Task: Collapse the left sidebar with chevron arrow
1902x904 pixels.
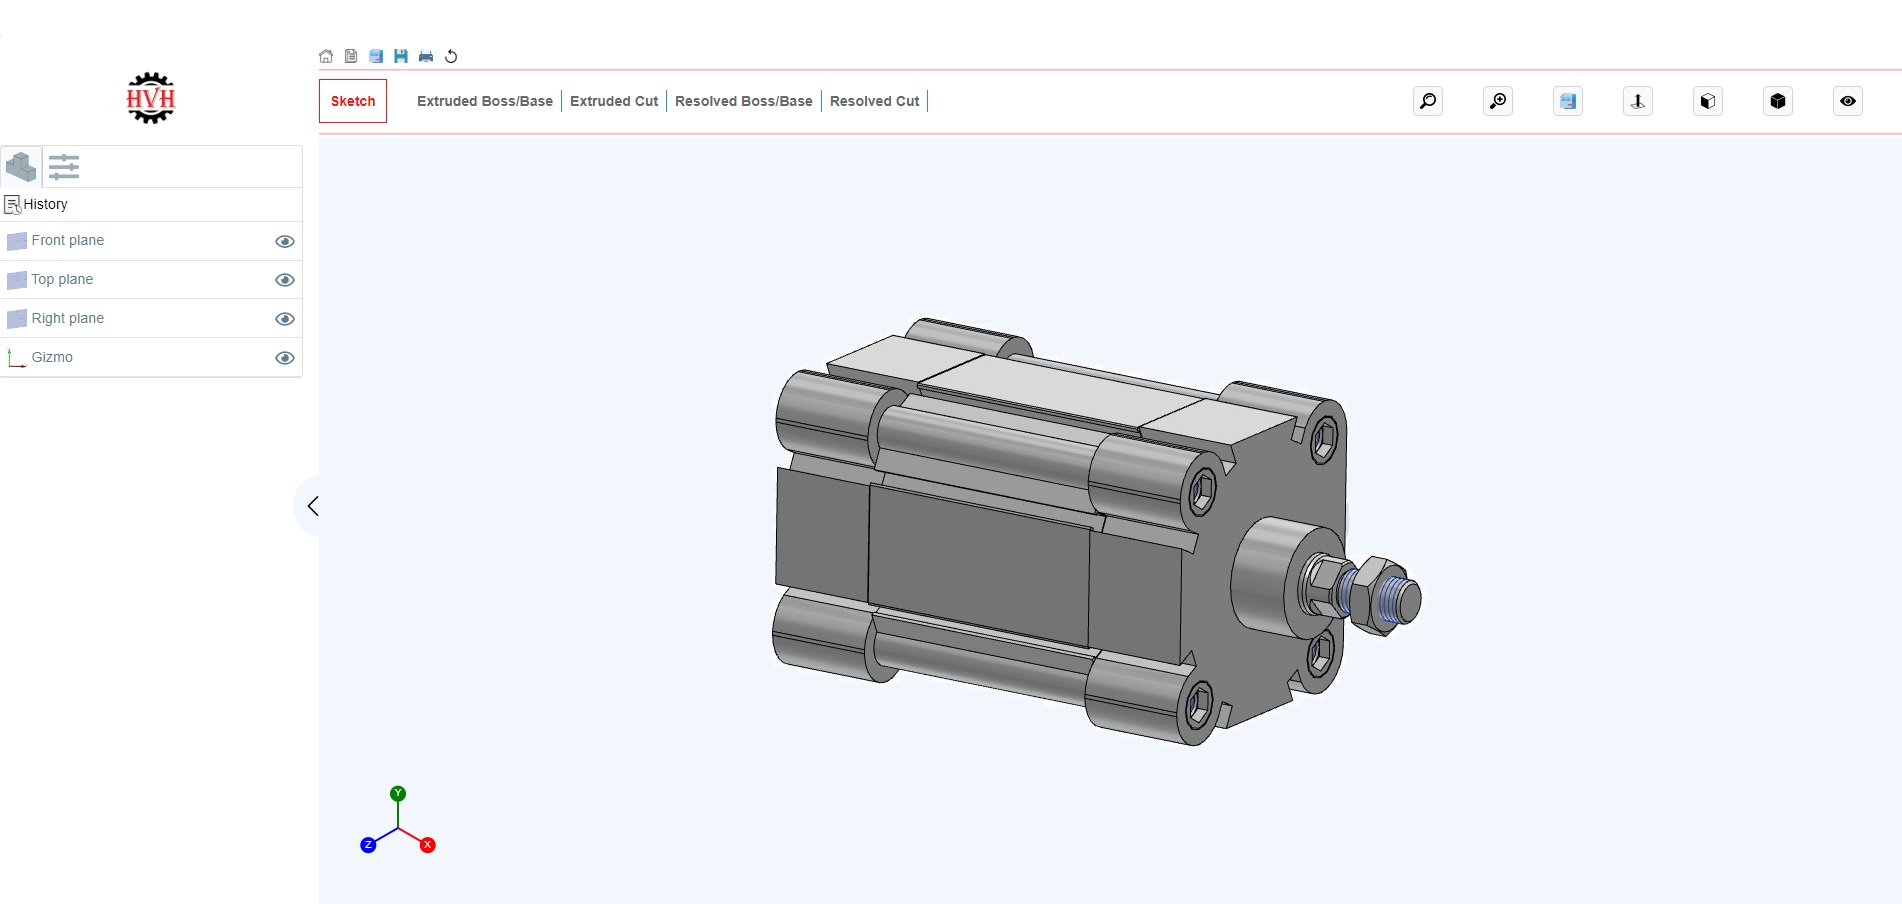Action: pos(313,506)
